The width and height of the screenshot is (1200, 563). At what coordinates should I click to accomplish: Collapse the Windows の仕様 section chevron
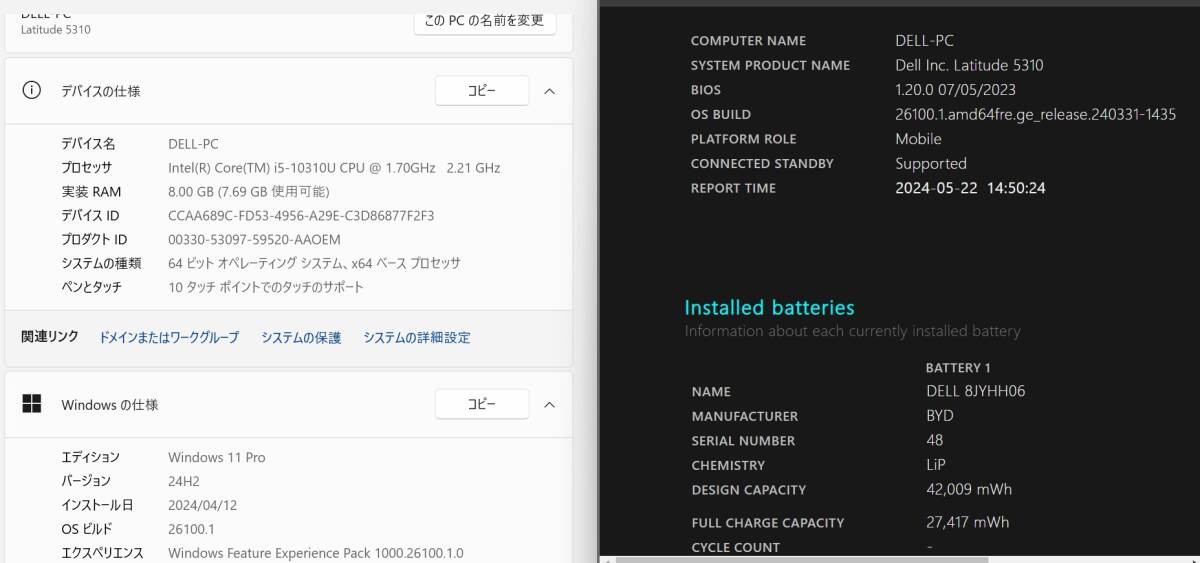(549, 404)
